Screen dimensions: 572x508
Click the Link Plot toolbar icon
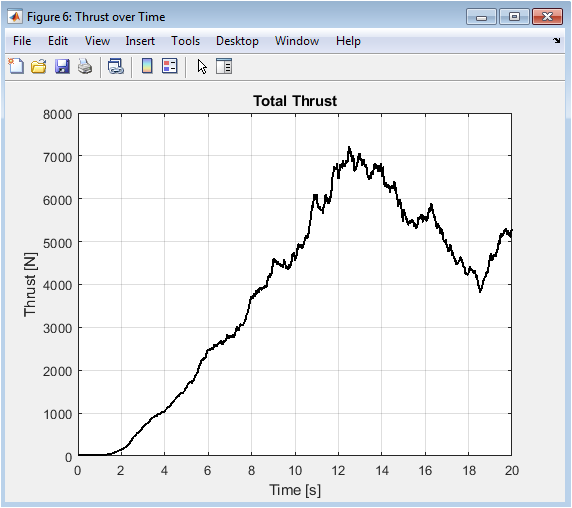pos(116,66)
